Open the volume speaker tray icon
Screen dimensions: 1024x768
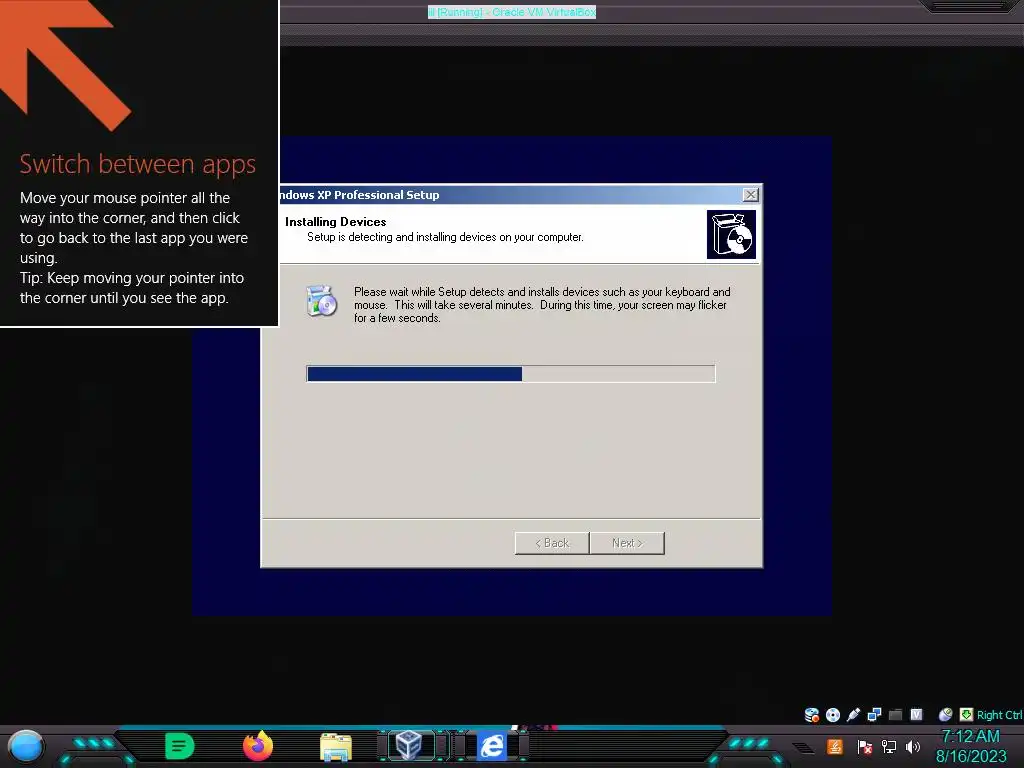point(913,746)
